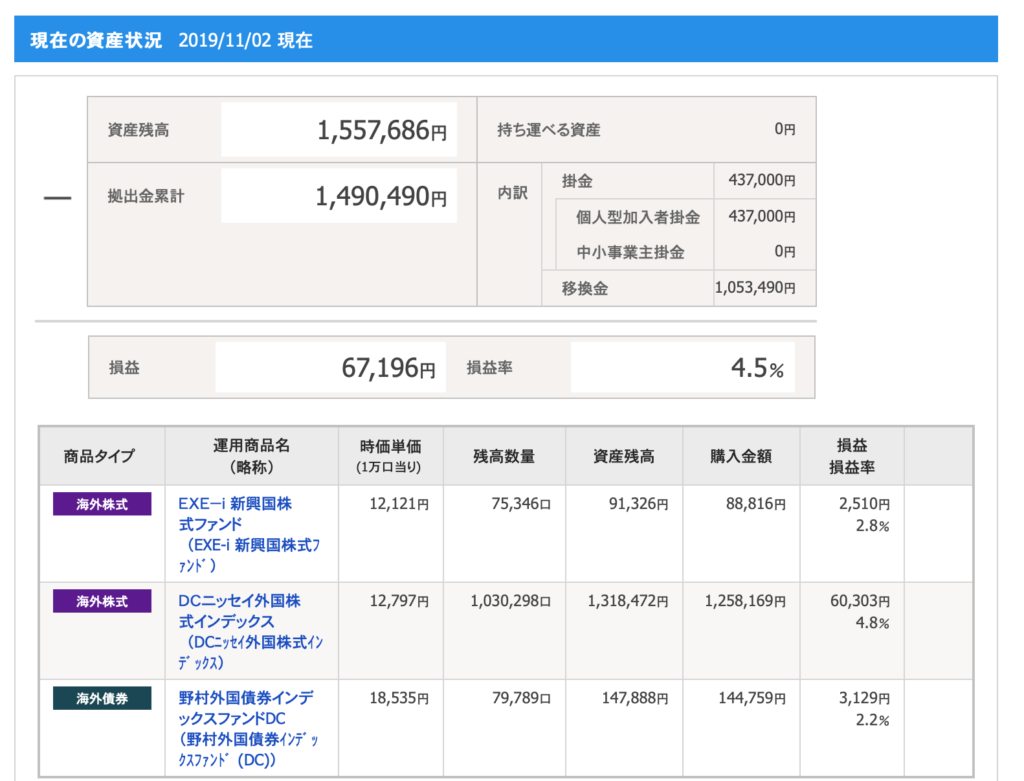Click the 購入金額 column header
Screen dimensions: 1024x781
point(741,456)
